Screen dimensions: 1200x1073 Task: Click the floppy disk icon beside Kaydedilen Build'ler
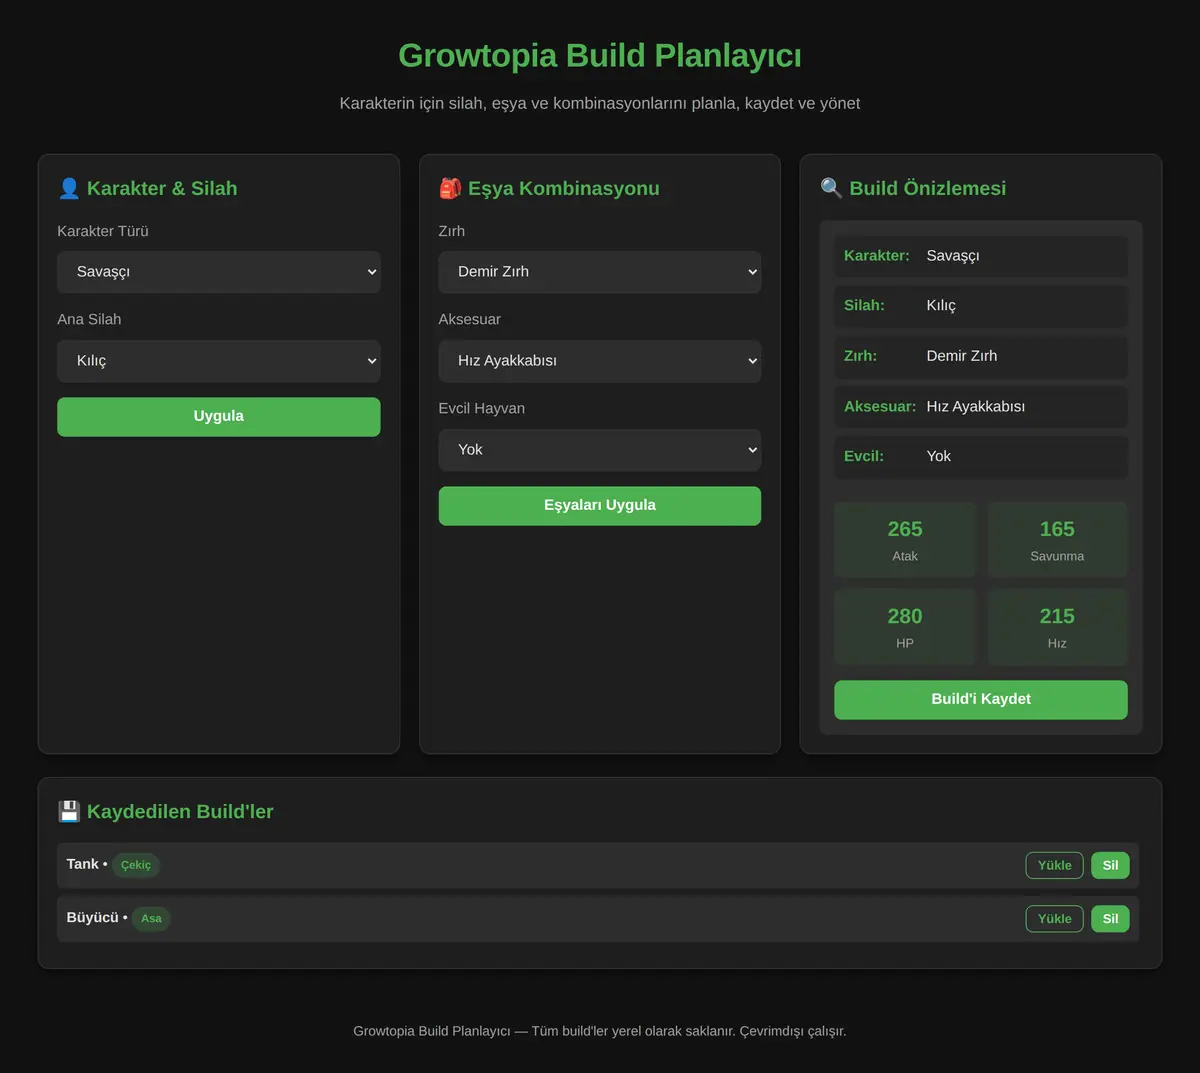69,811
